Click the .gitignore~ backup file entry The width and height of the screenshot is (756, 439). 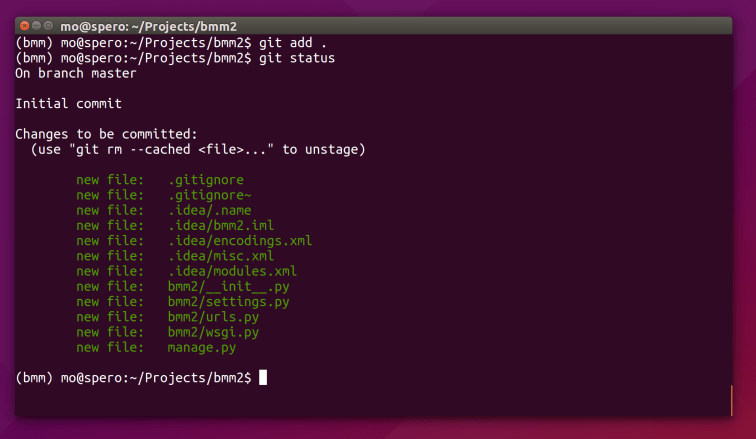coord(209,195)
